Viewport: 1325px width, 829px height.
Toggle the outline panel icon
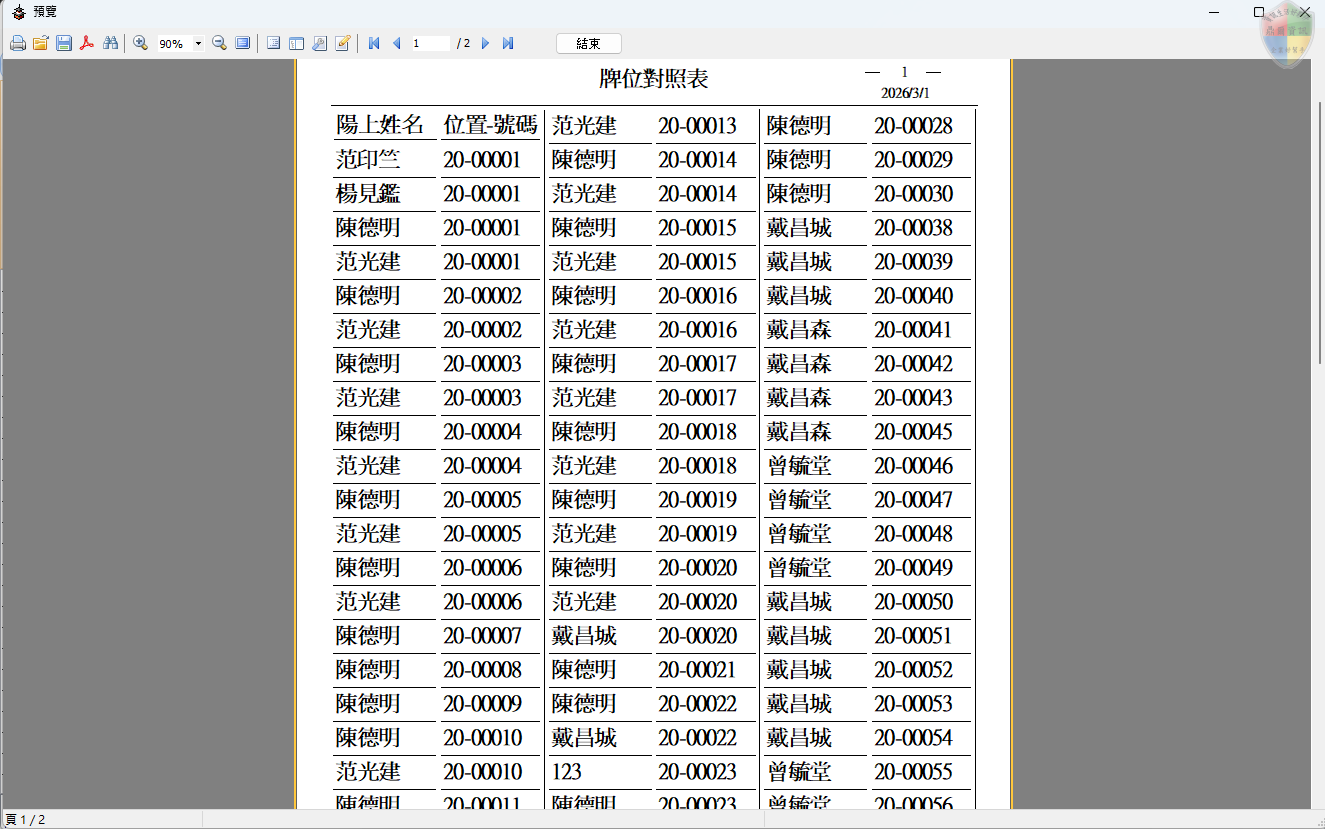273,43
